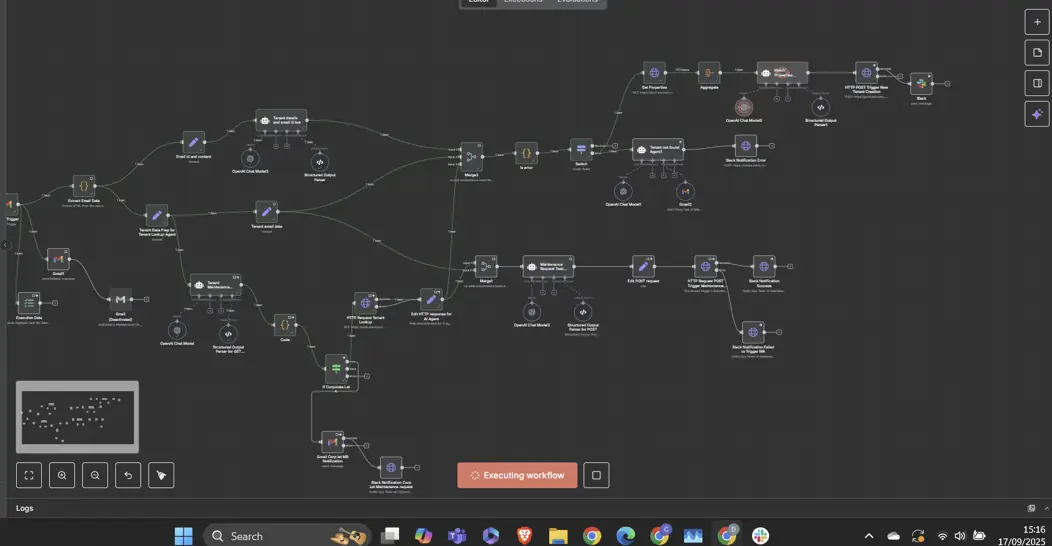Open the Structured Output Parser for GET sub-node

click(x=228, y=333)
